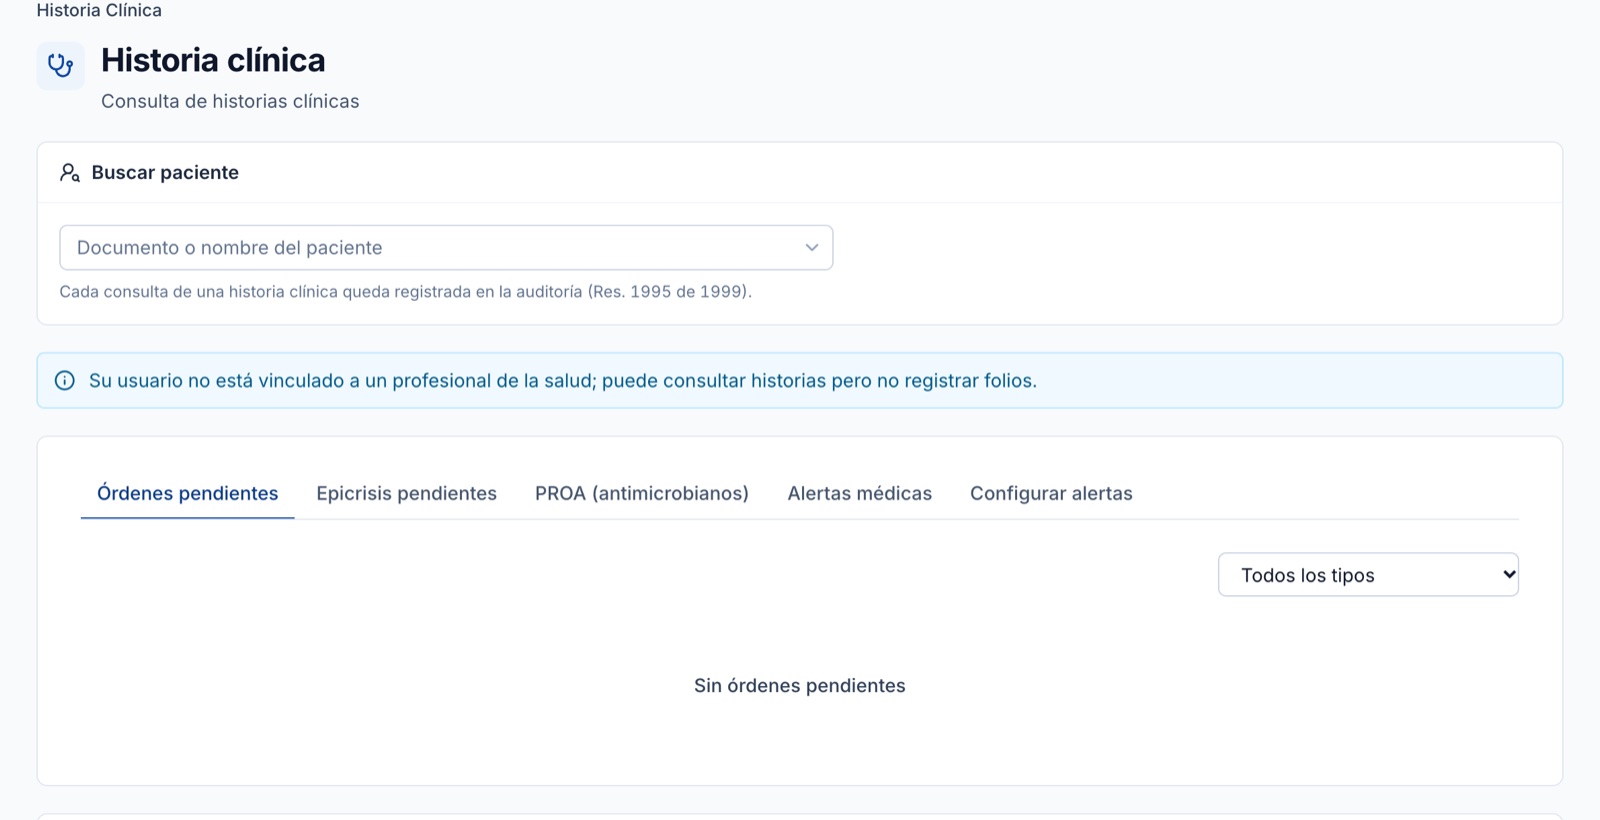Click the banner text about usuario no vinculado

coord(563,381)
